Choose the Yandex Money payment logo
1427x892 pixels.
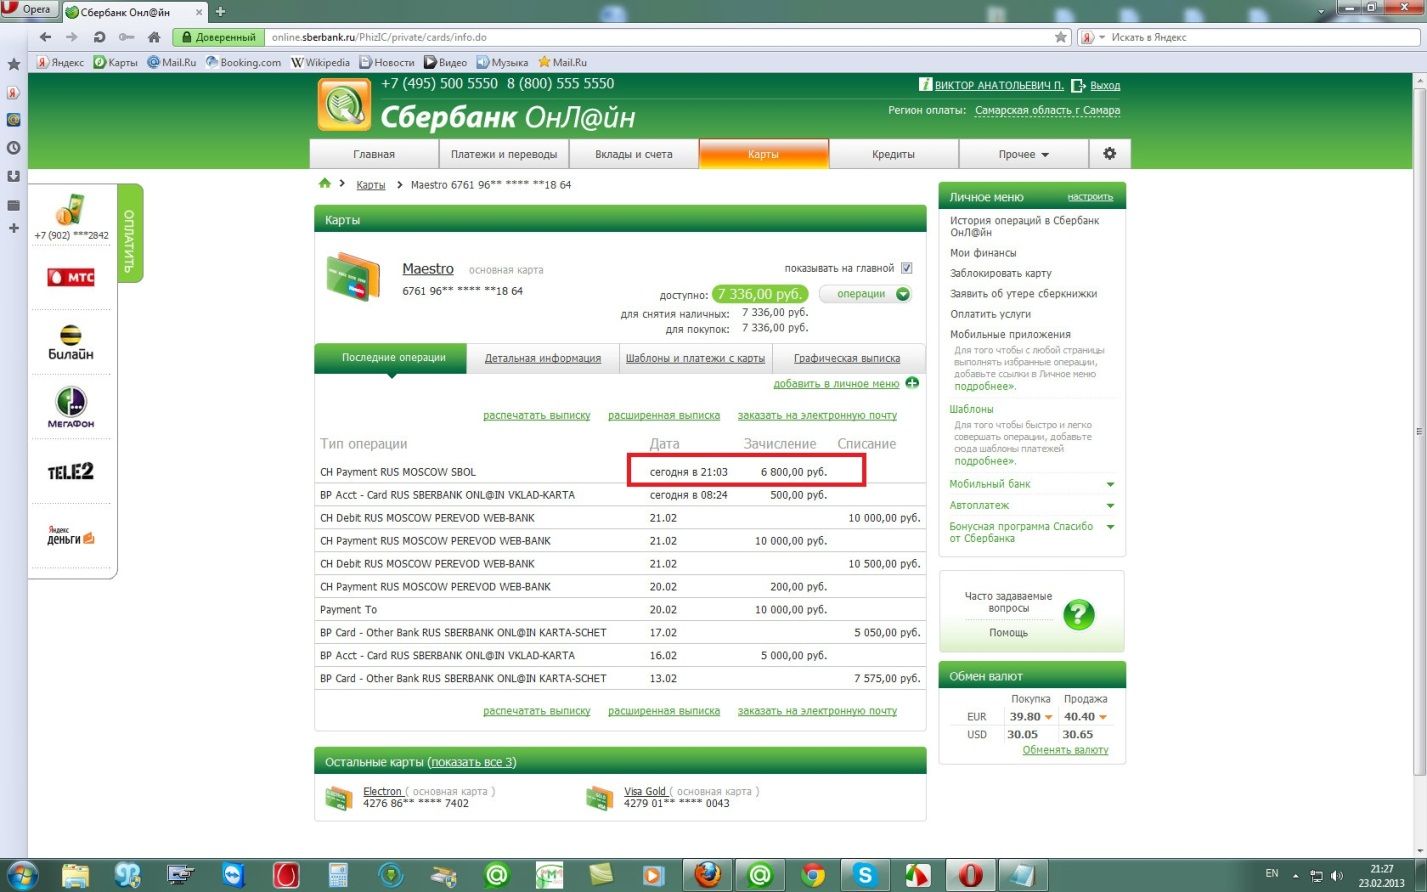(x=71, y=536)
